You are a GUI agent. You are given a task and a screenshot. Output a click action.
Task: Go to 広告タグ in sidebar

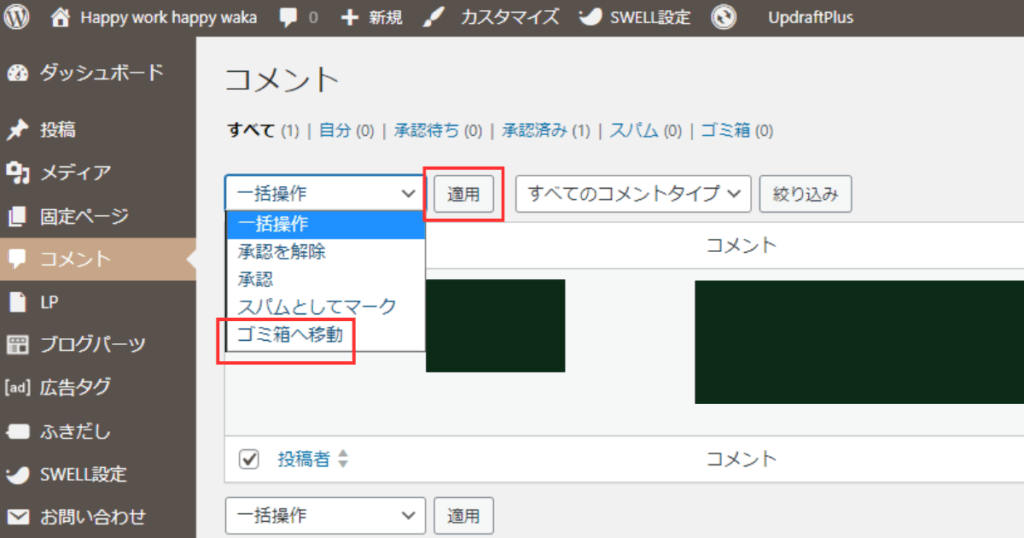pos(75,387)
